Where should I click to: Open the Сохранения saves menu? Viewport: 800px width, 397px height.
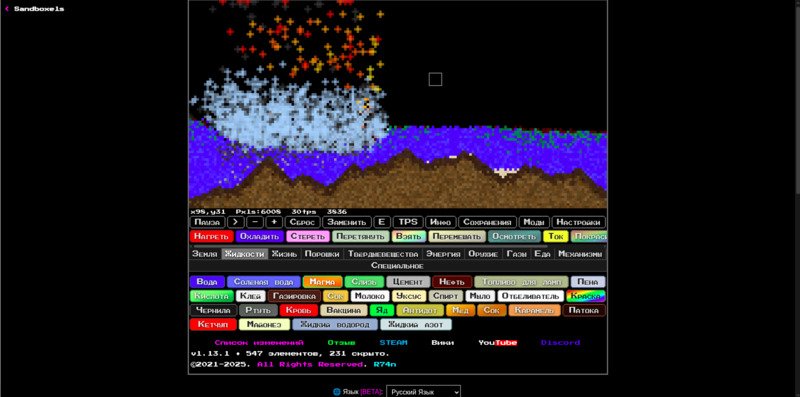pyautogui.click(x=487, y=222)
